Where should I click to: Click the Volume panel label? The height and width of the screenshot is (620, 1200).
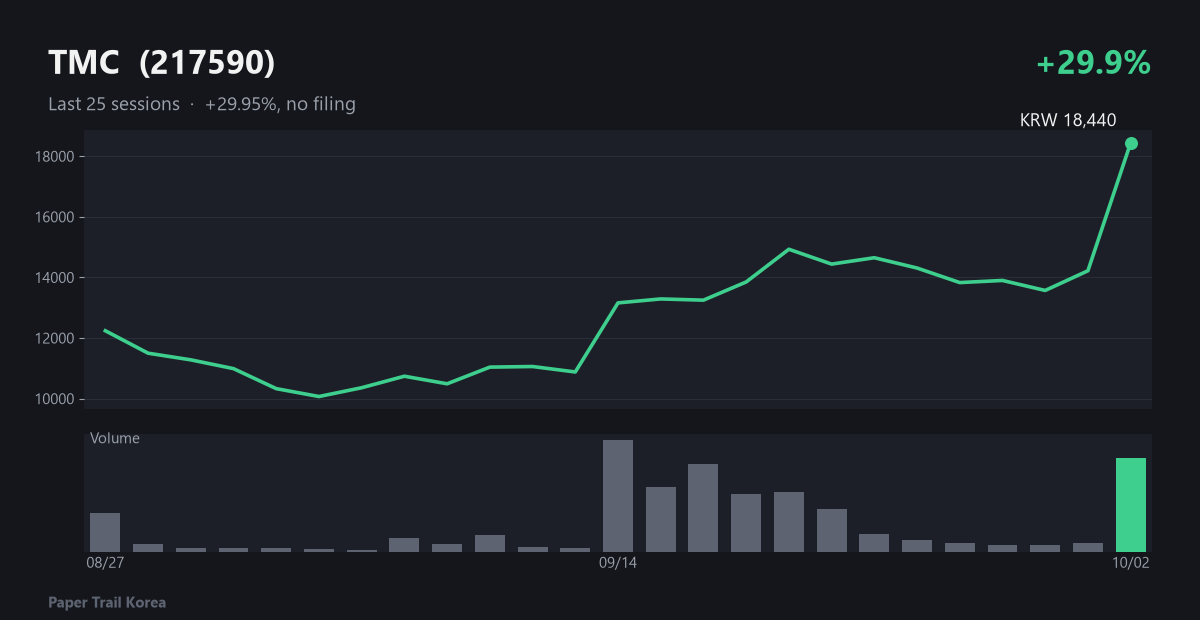[x=115, y=438]
